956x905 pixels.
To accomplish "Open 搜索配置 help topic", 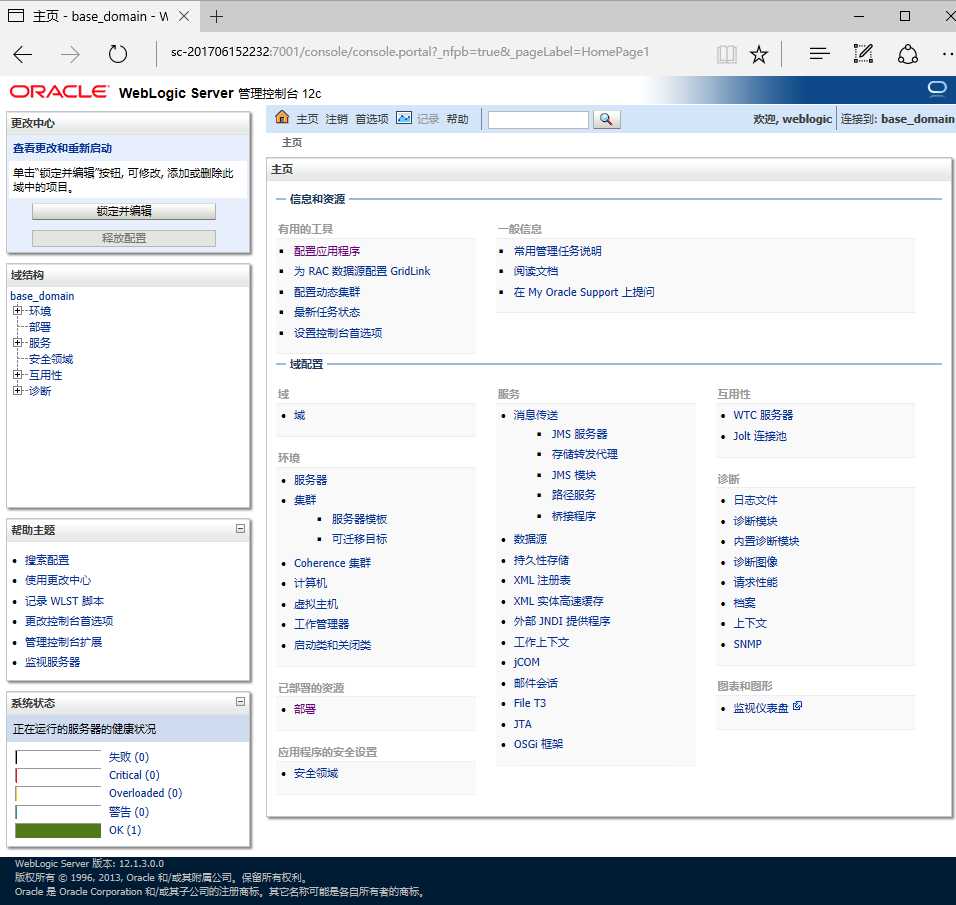I will click(x=47, y=560).
